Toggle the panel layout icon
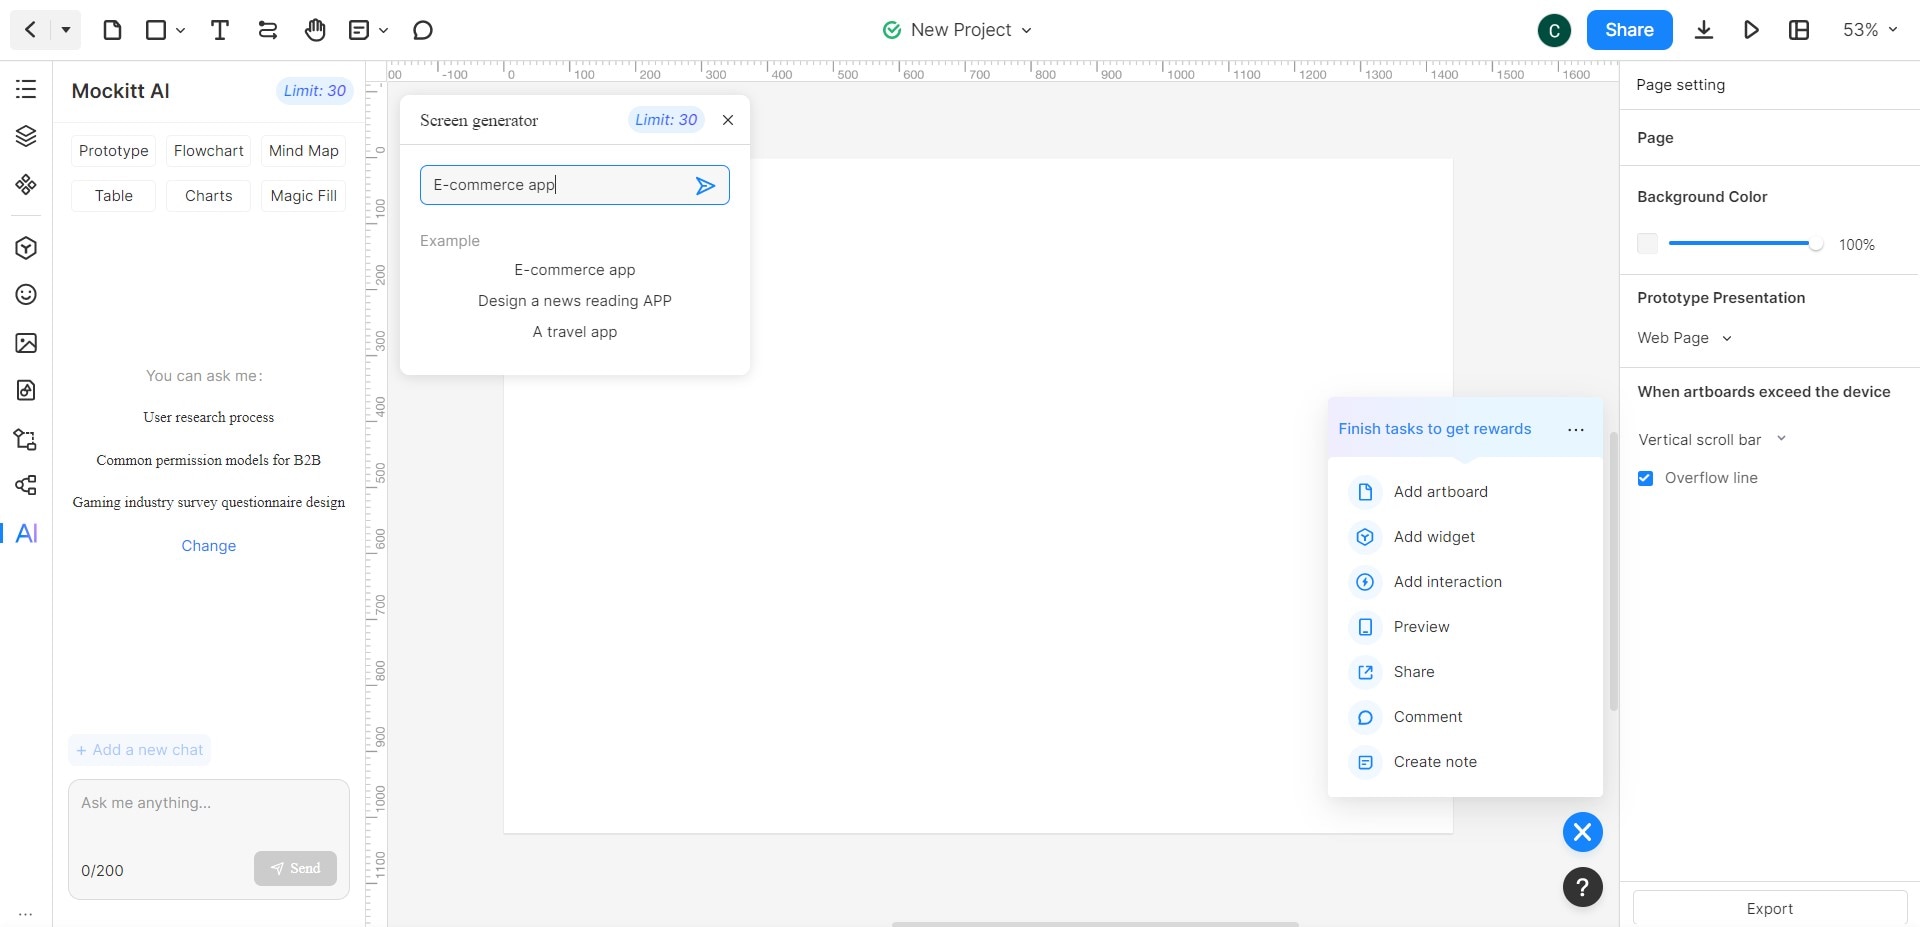Screen dimensions: 1920x927 (1799, 30)
